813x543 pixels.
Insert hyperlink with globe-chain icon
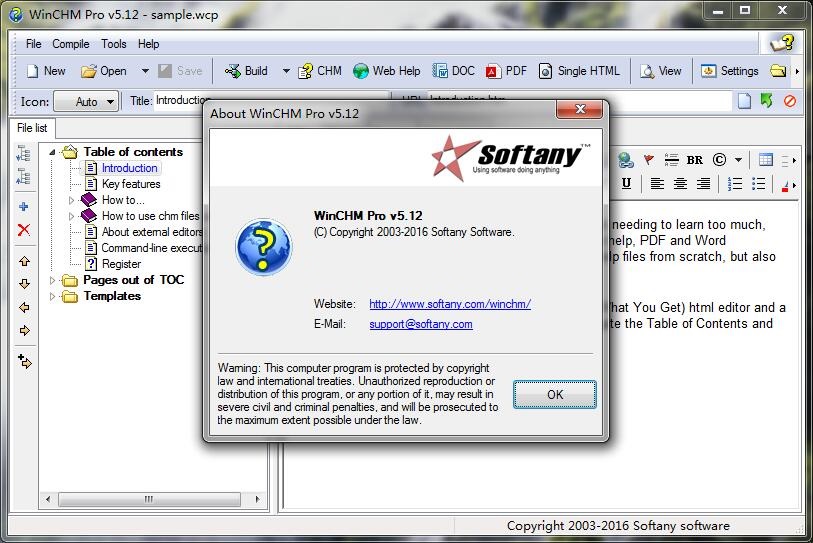pos(626,160)
